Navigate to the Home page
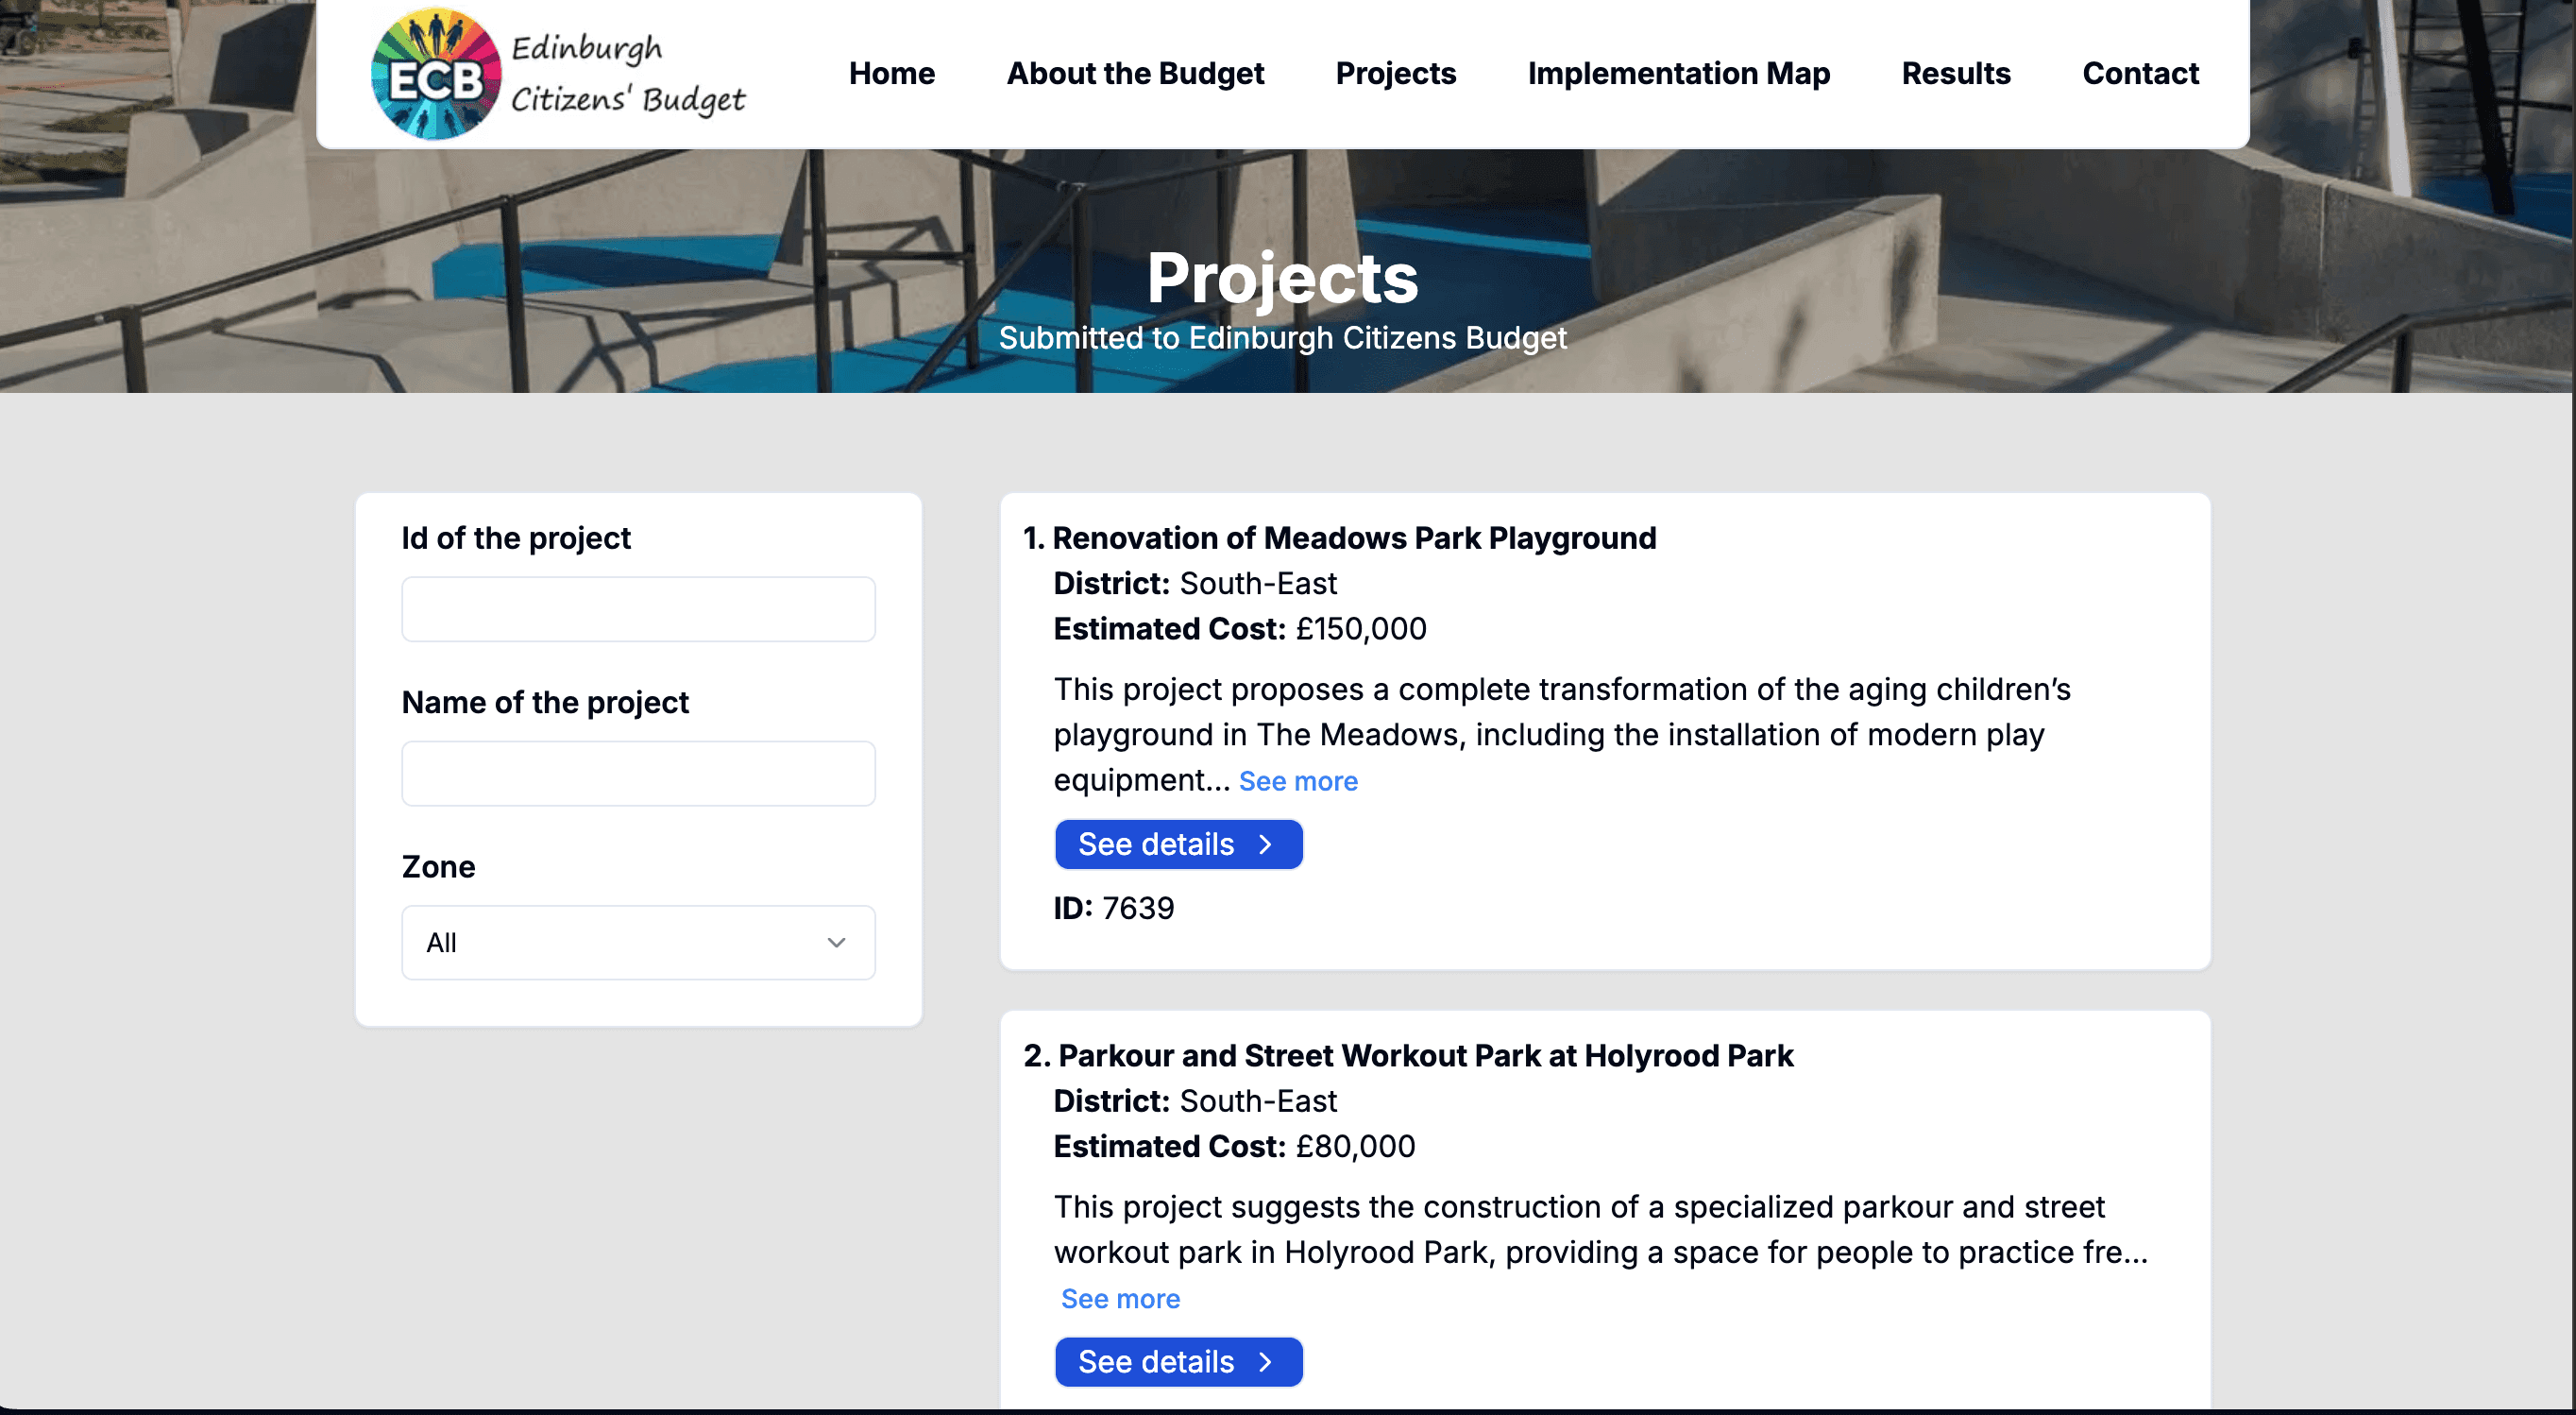The height and width of the screenshot is (1415, 2576). 891,73
